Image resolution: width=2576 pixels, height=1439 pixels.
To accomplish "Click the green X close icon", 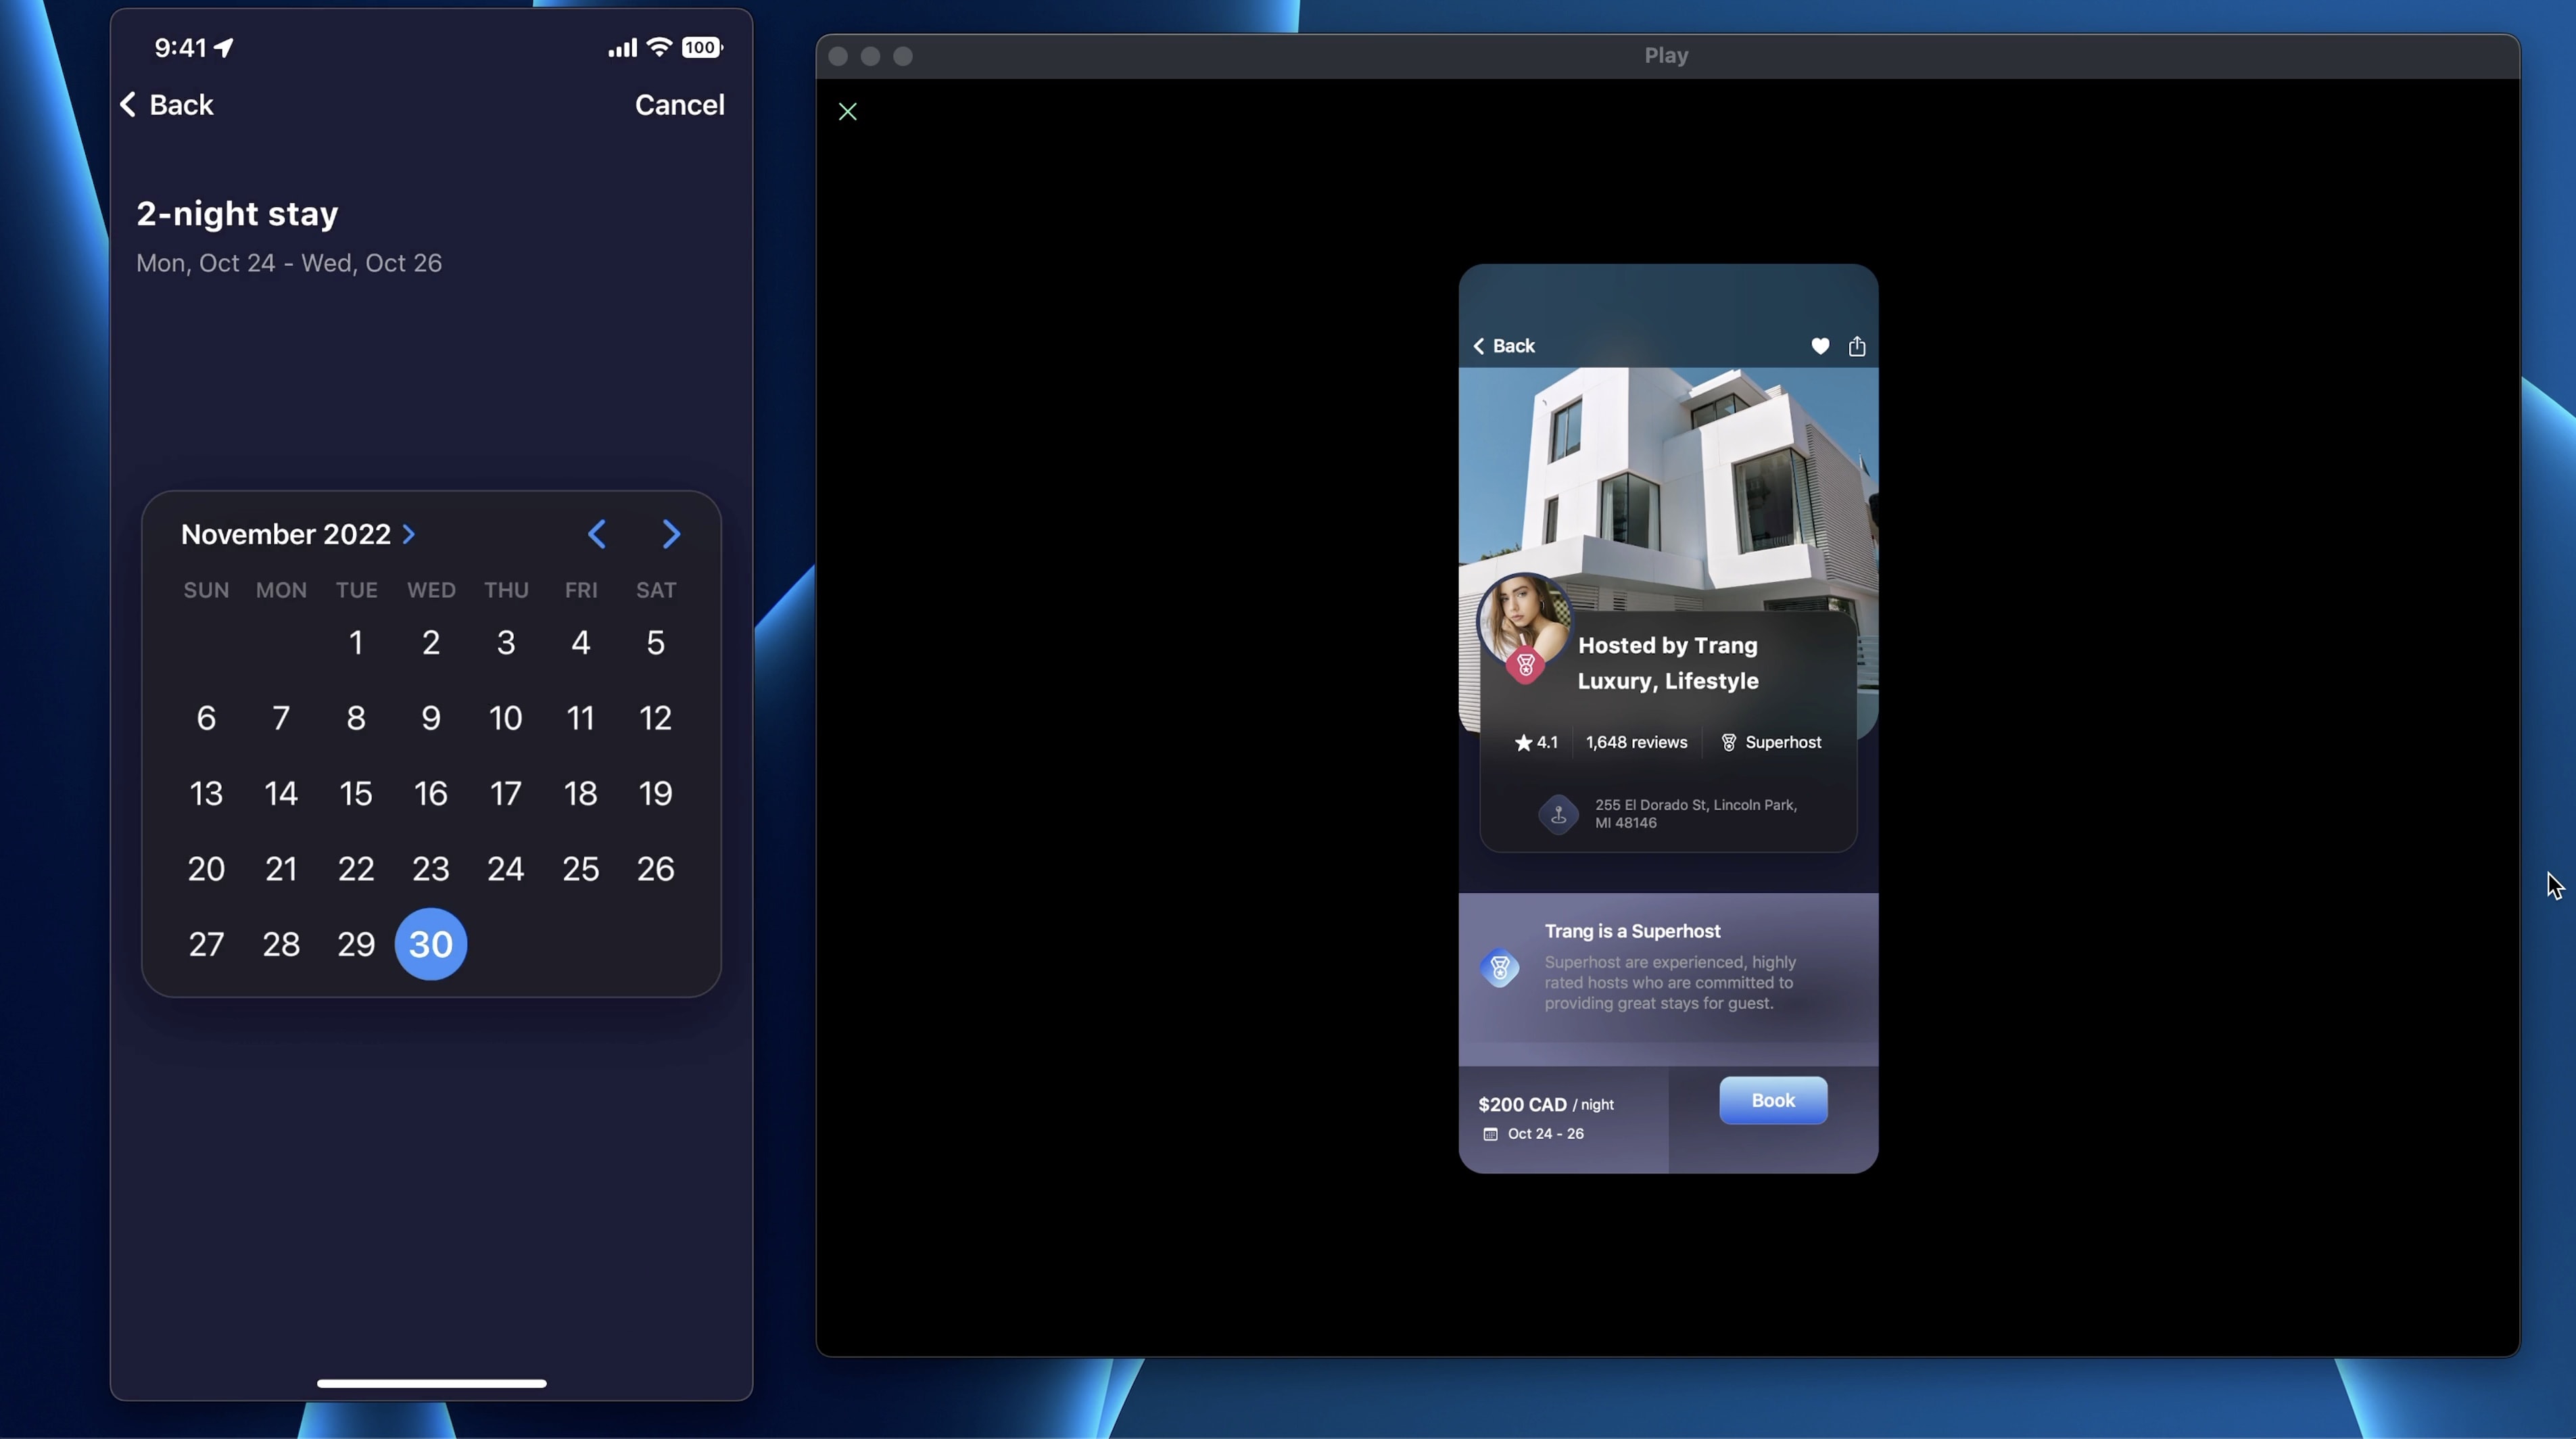I will pos(848,112).
